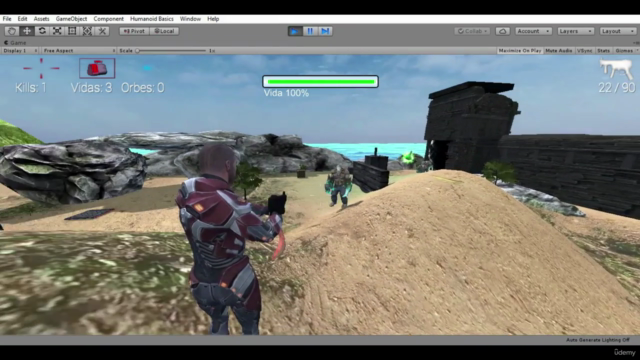Toggle Mute Audio
640x360 pixels.
point(559,51)
